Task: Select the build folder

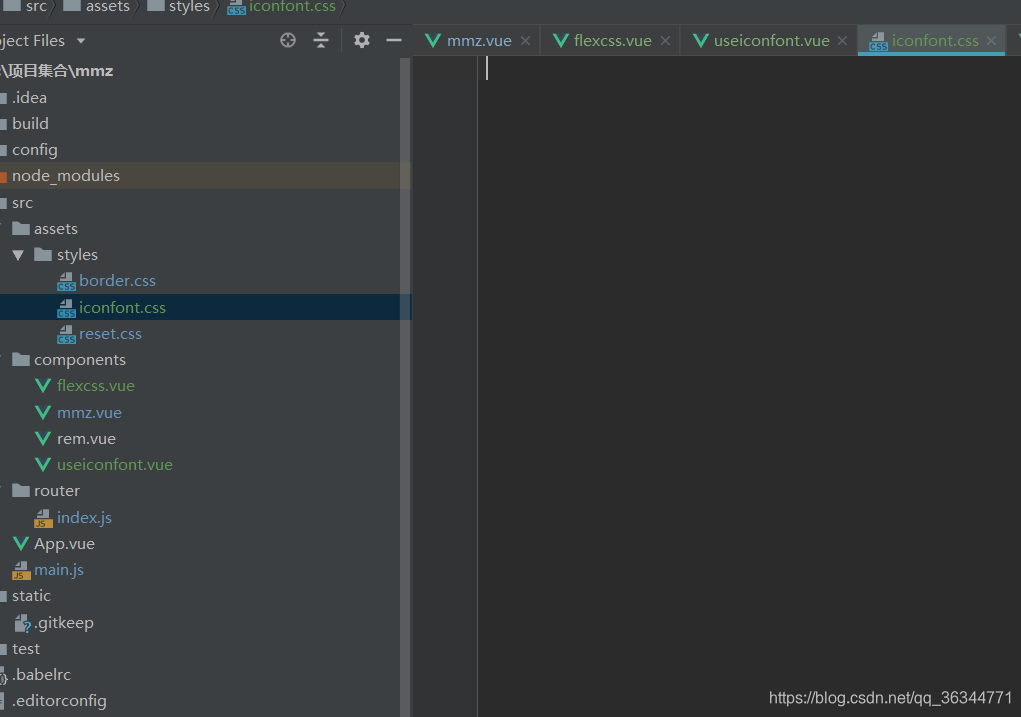Action: (30, 124)
